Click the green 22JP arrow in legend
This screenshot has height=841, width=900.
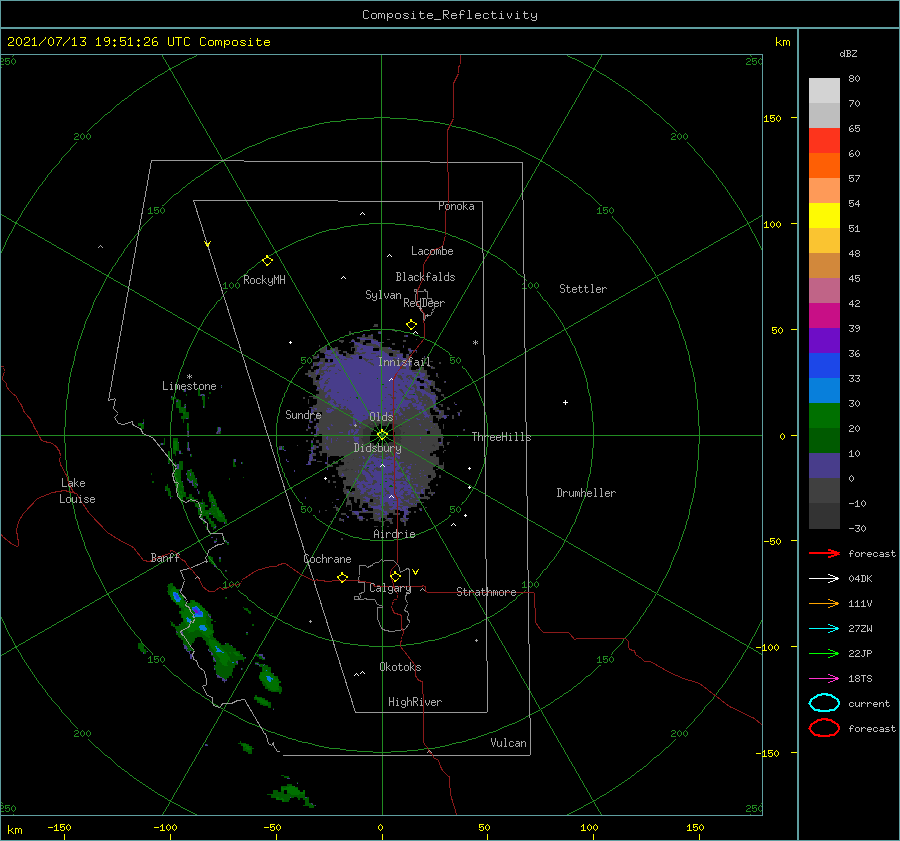pos(824,653)
